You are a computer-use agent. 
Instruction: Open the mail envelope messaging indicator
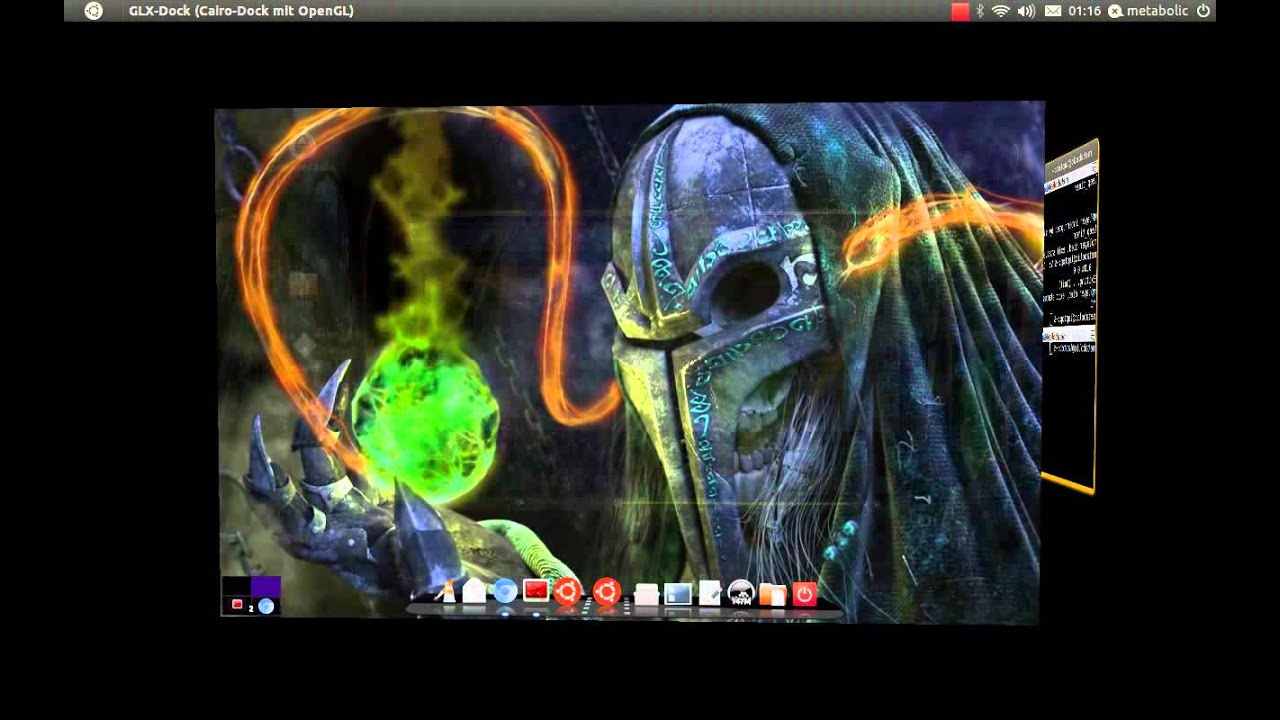pos(1053,11)
